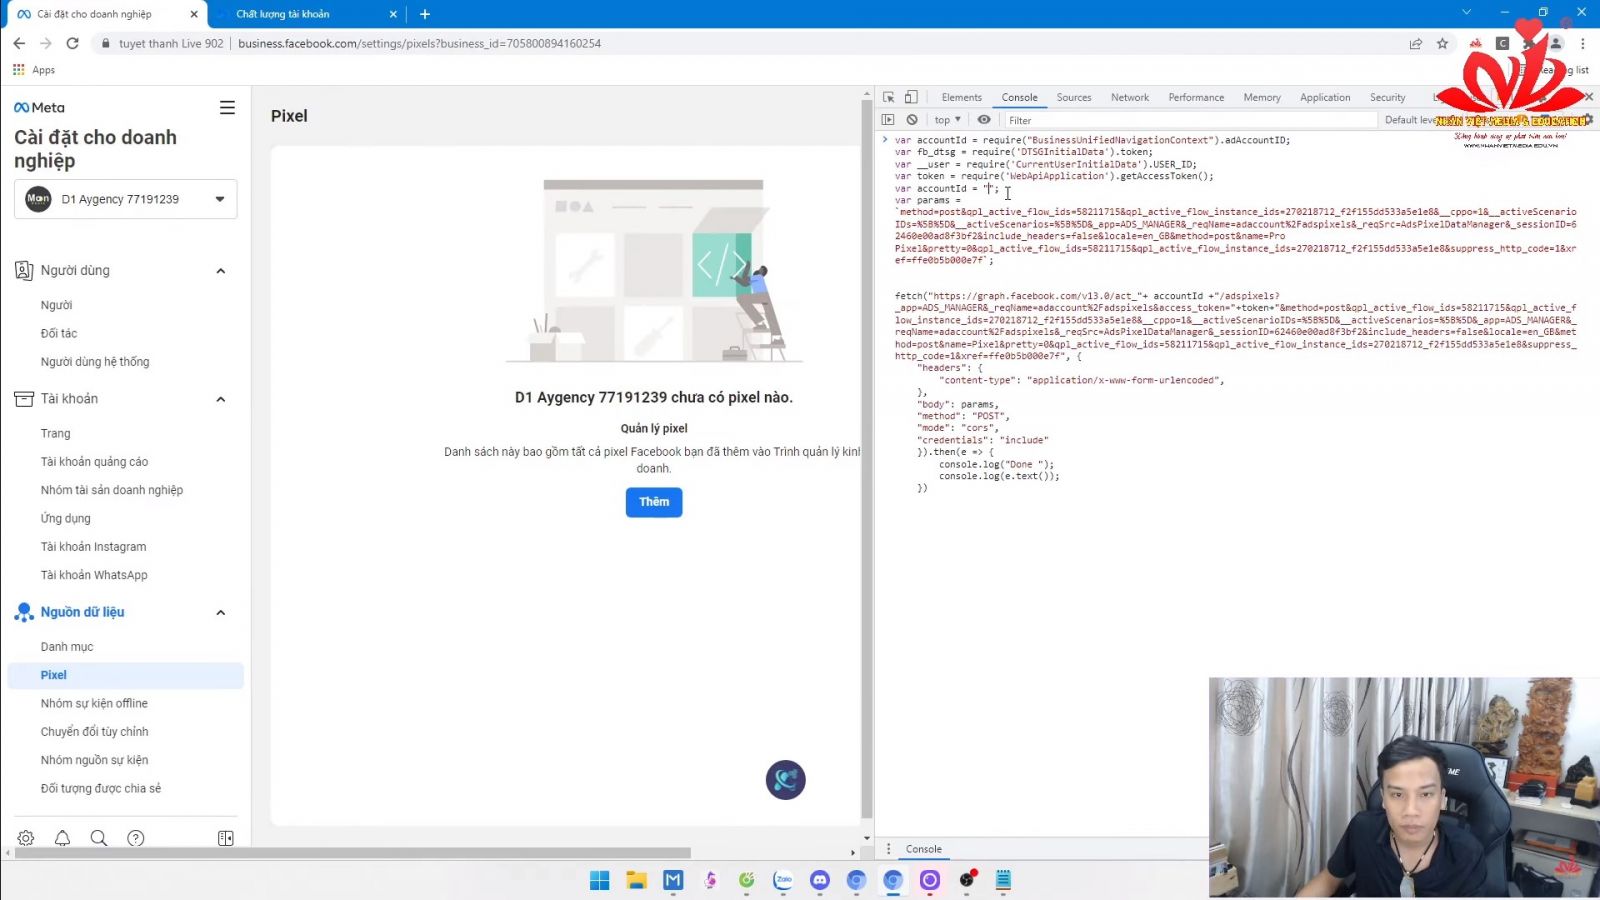This screenshot has height=900, width=1600.
Task: Collapse the Tài khoản section
Action: 221,399
